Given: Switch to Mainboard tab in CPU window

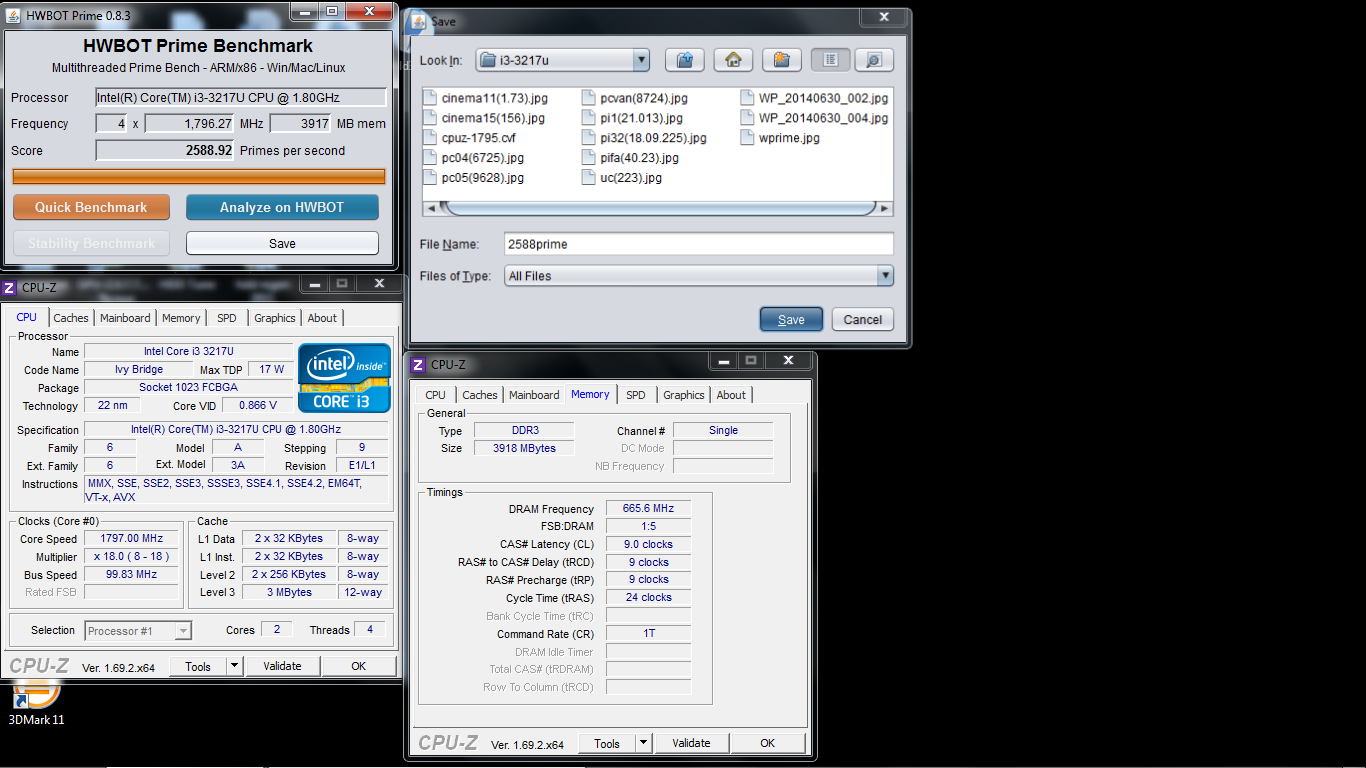Looking at the screenshot, I should tap(125, 318).
